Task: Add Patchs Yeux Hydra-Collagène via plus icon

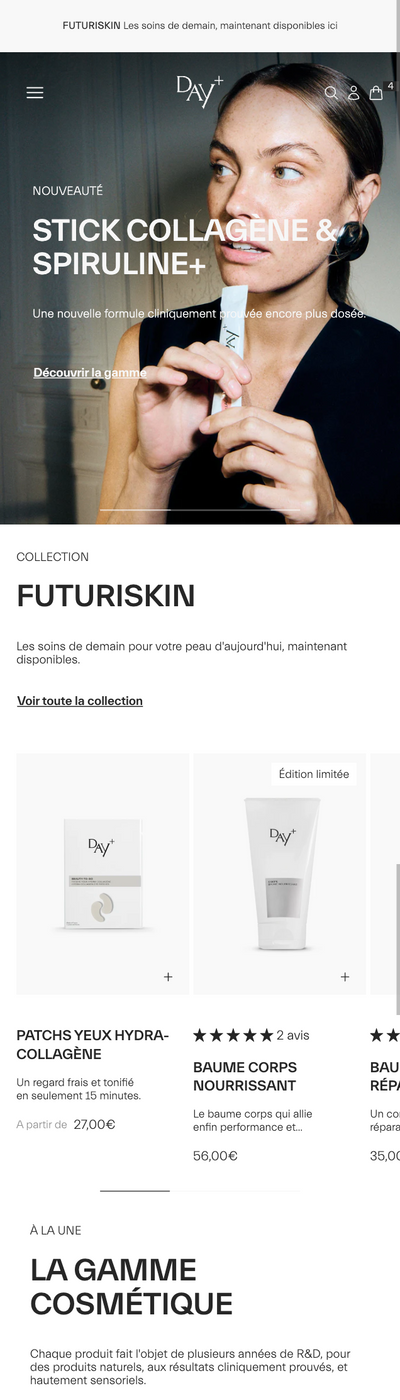Action: [x=168, y=977]
